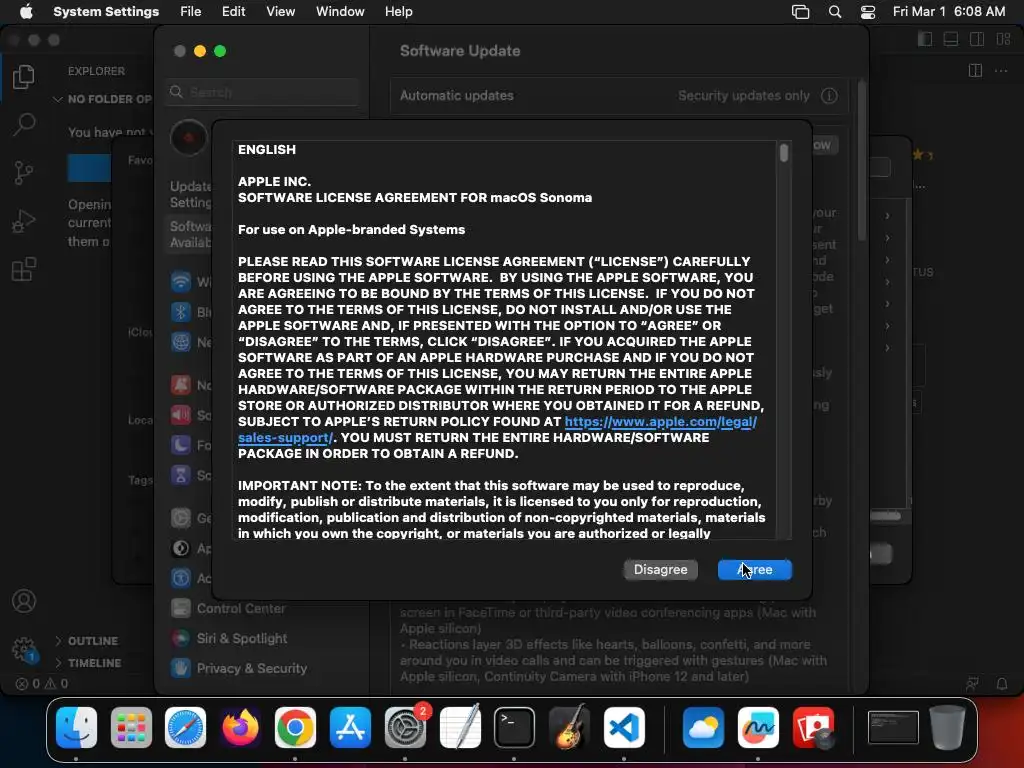Click the Automatic updates info icon

pos(829,96)
